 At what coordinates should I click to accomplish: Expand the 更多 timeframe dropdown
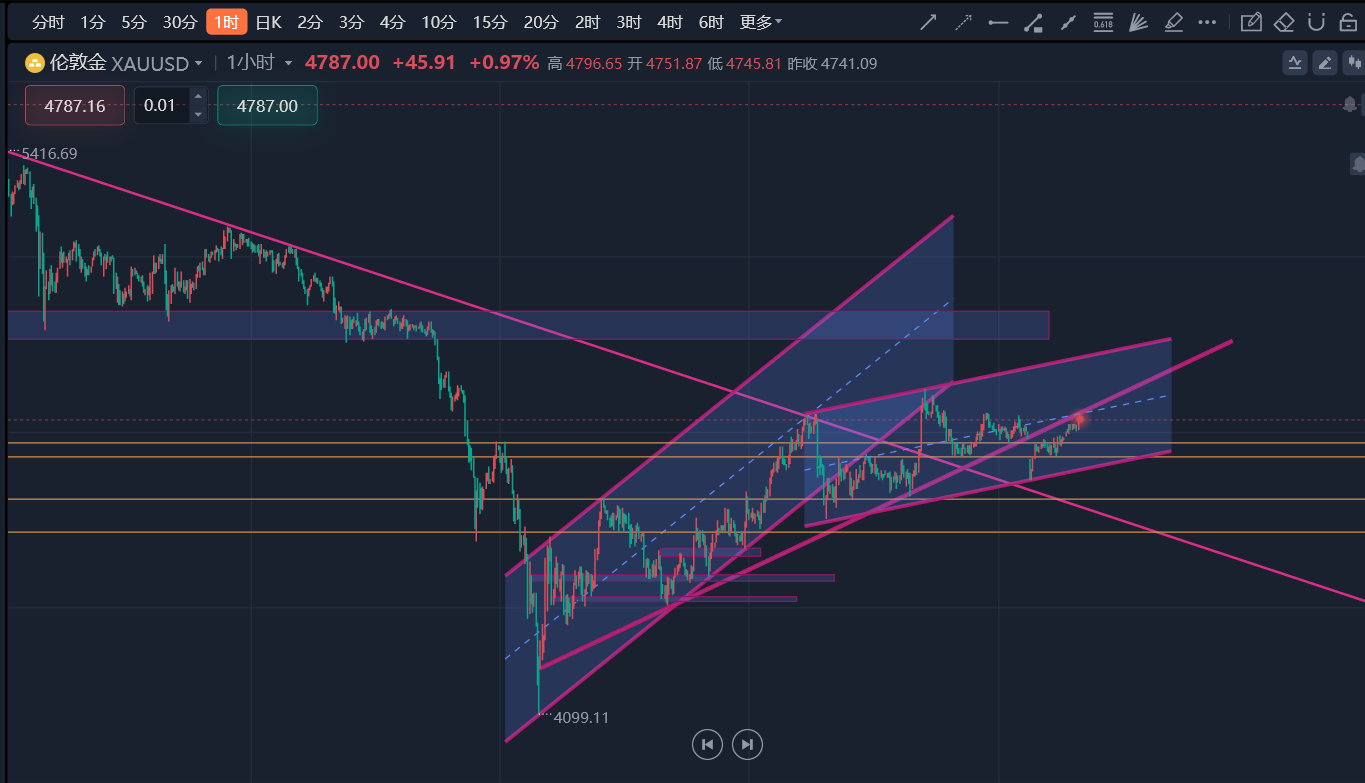point(760,22)
